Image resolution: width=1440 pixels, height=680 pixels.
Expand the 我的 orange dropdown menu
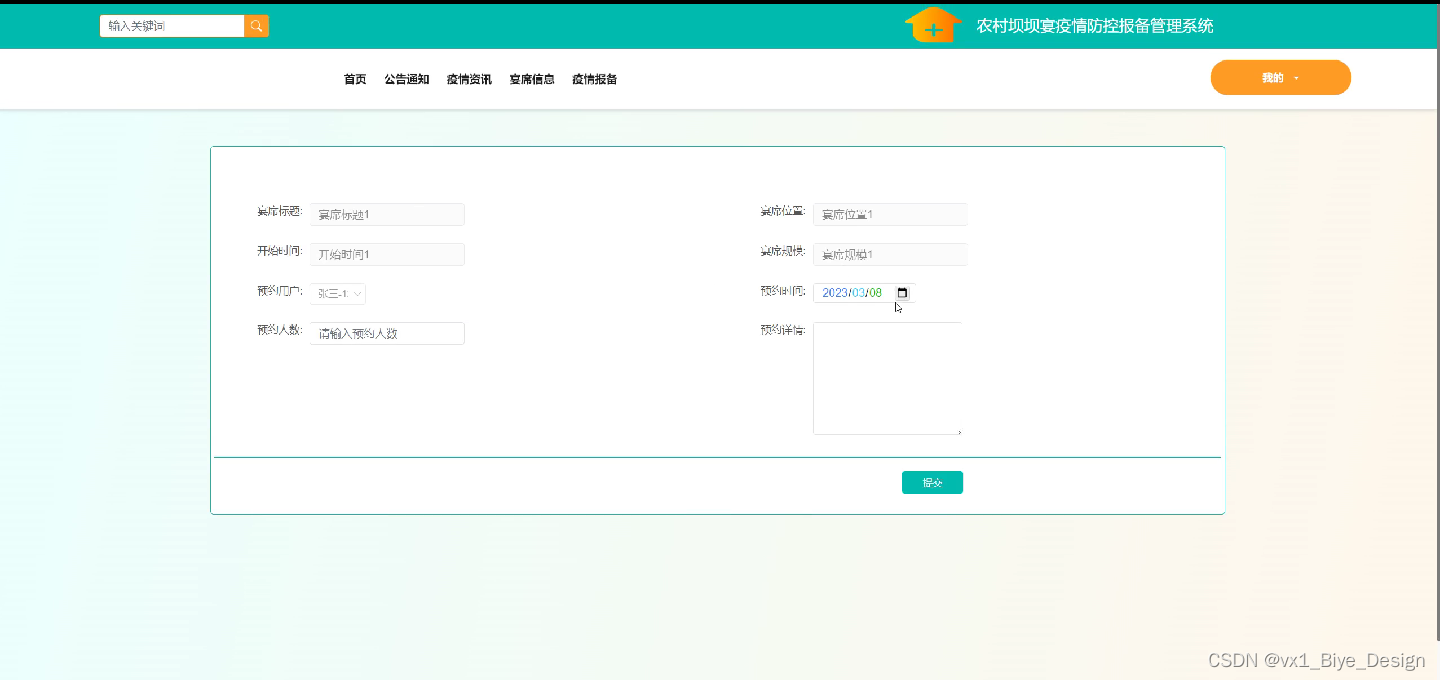pos(1280,78)
